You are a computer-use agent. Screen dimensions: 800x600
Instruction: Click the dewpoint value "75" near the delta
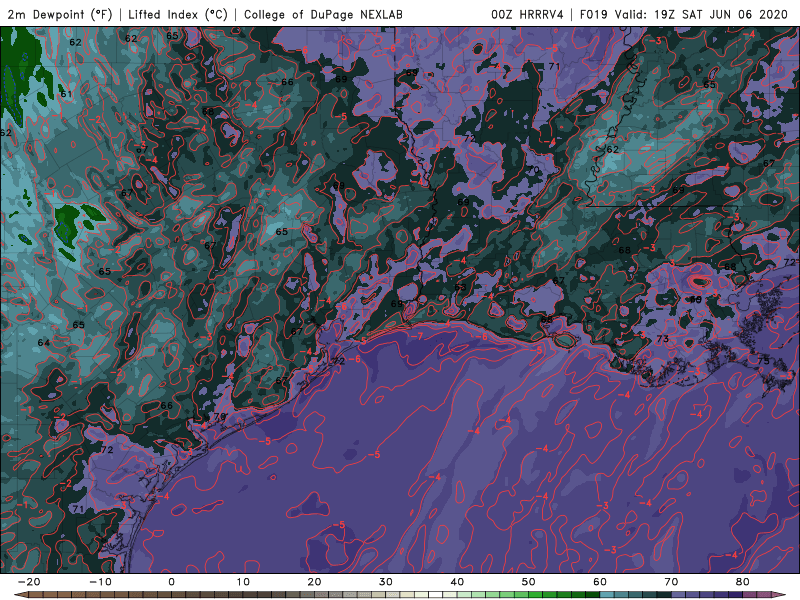point(763,361)
